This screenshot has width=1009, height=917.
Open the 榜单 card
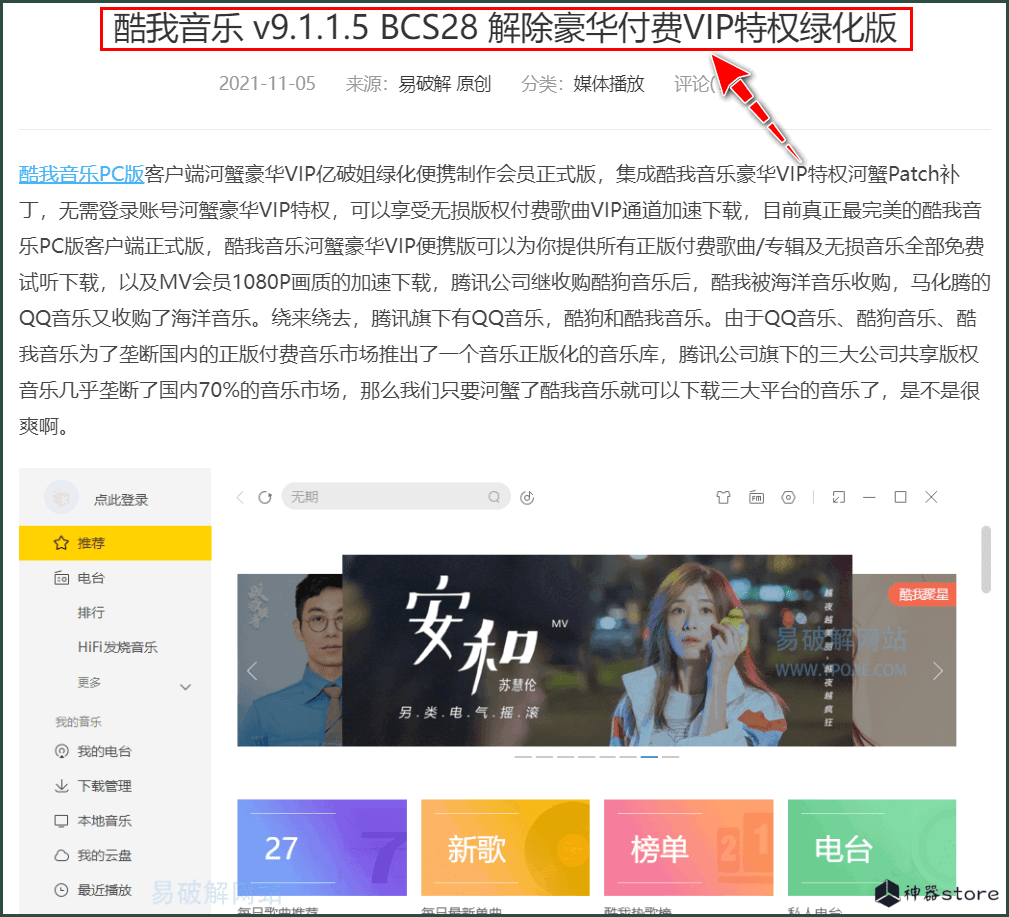(x=689, y=848)
